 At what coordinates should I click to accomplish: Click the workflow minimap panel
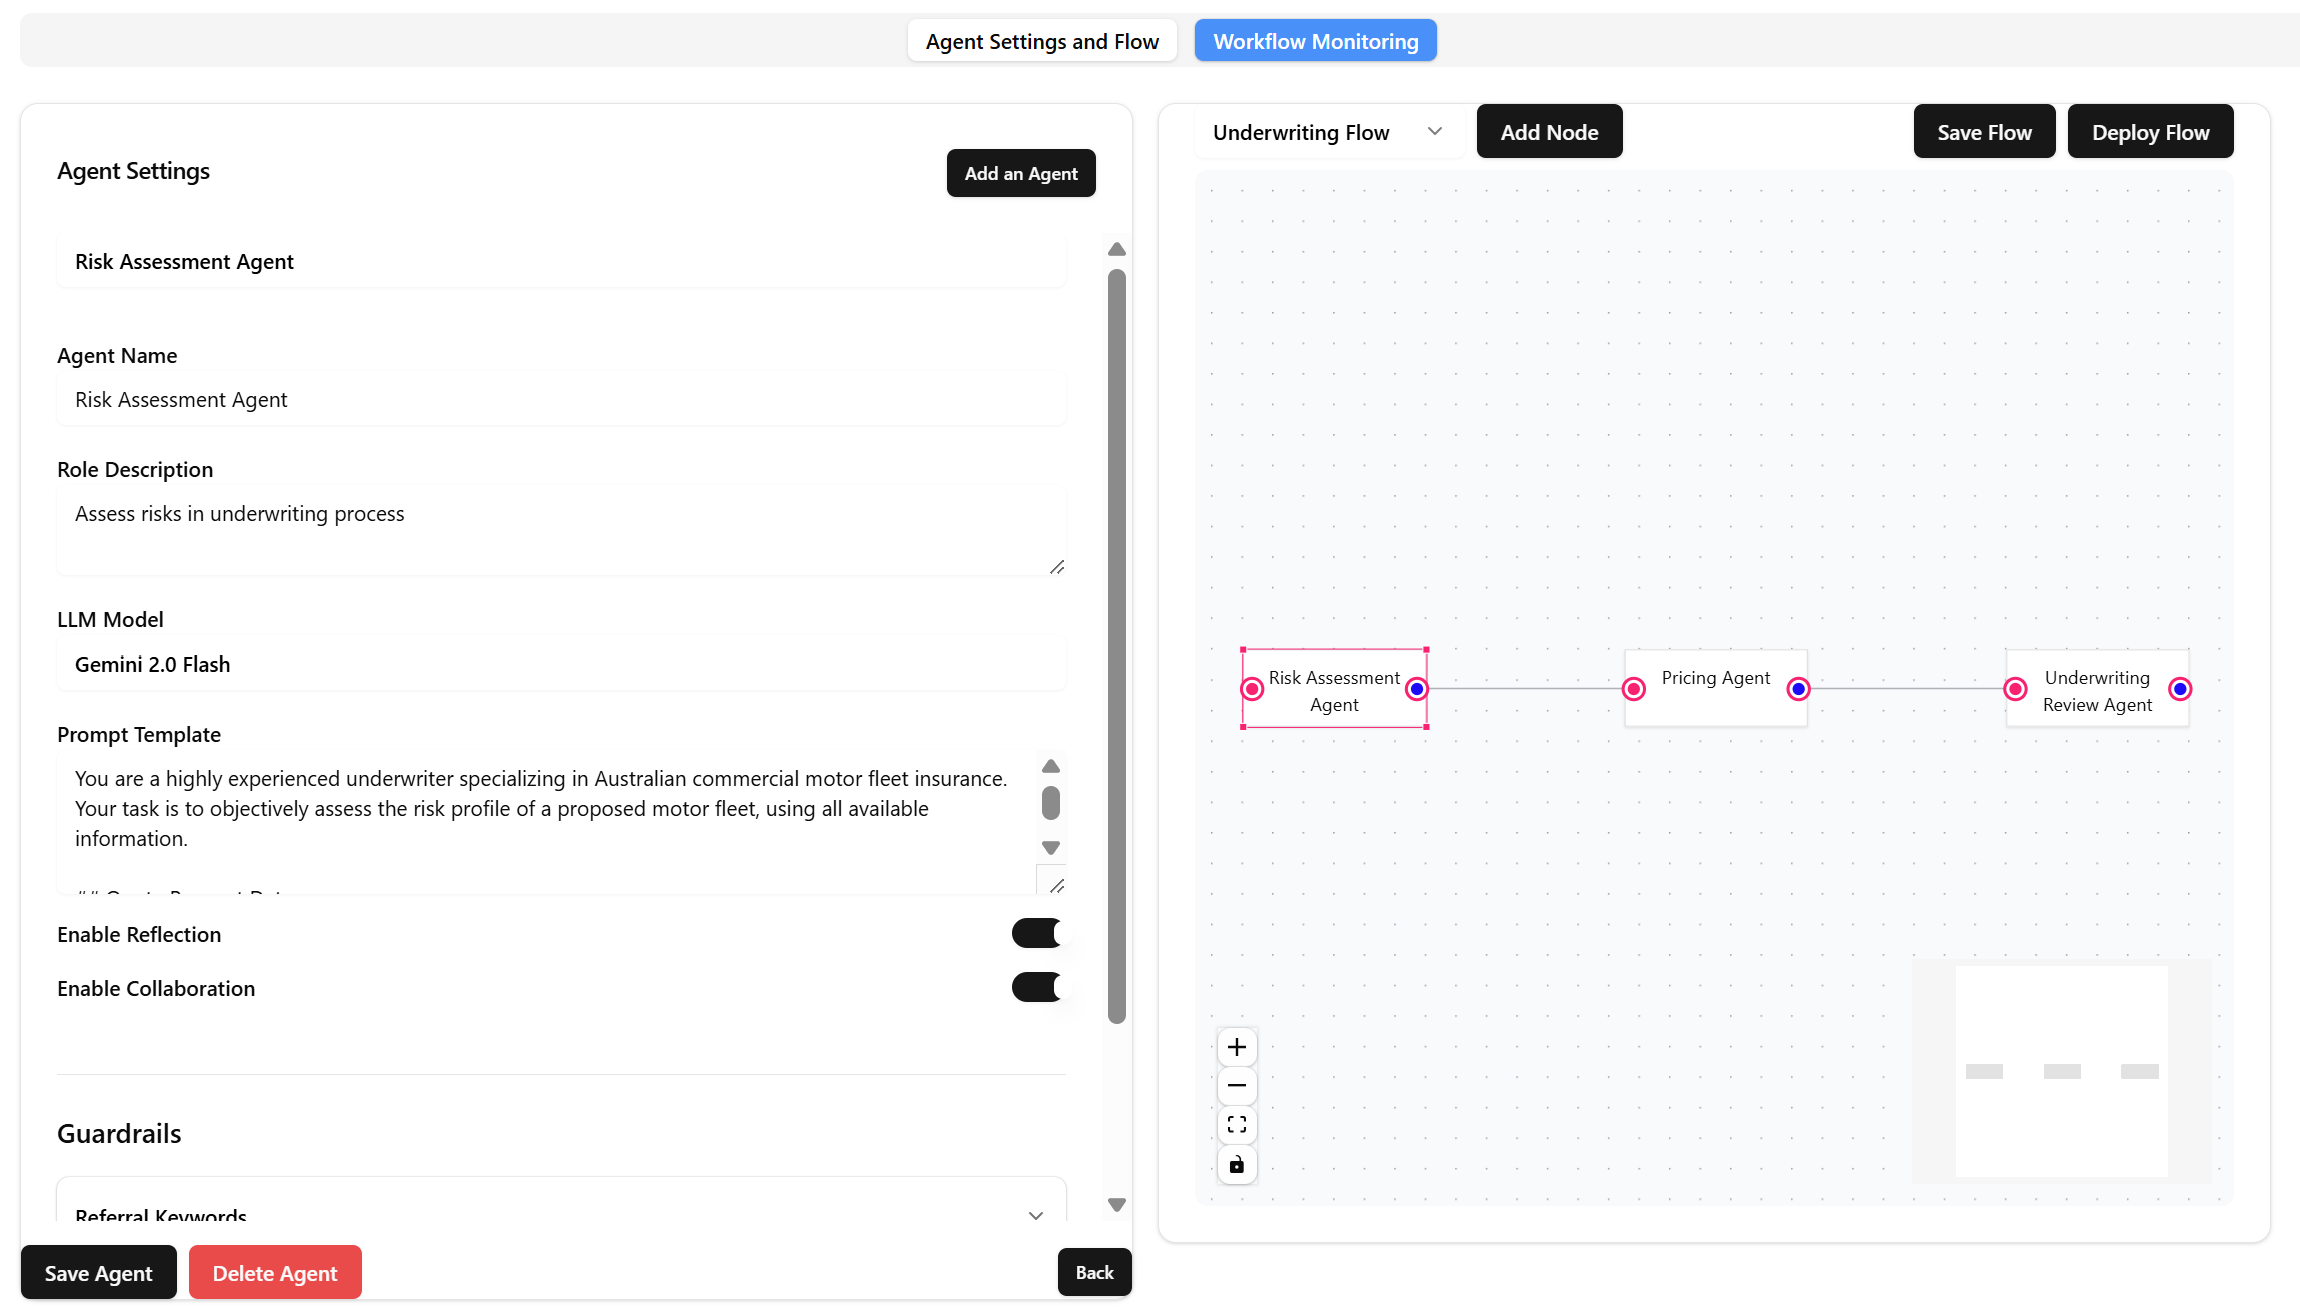[2062, 1072]
